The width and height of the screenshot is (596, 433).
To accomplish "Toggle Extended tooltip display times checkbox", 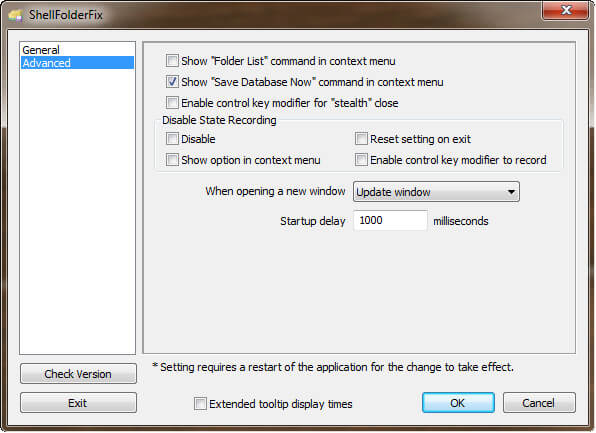I will tap(200, 403).
